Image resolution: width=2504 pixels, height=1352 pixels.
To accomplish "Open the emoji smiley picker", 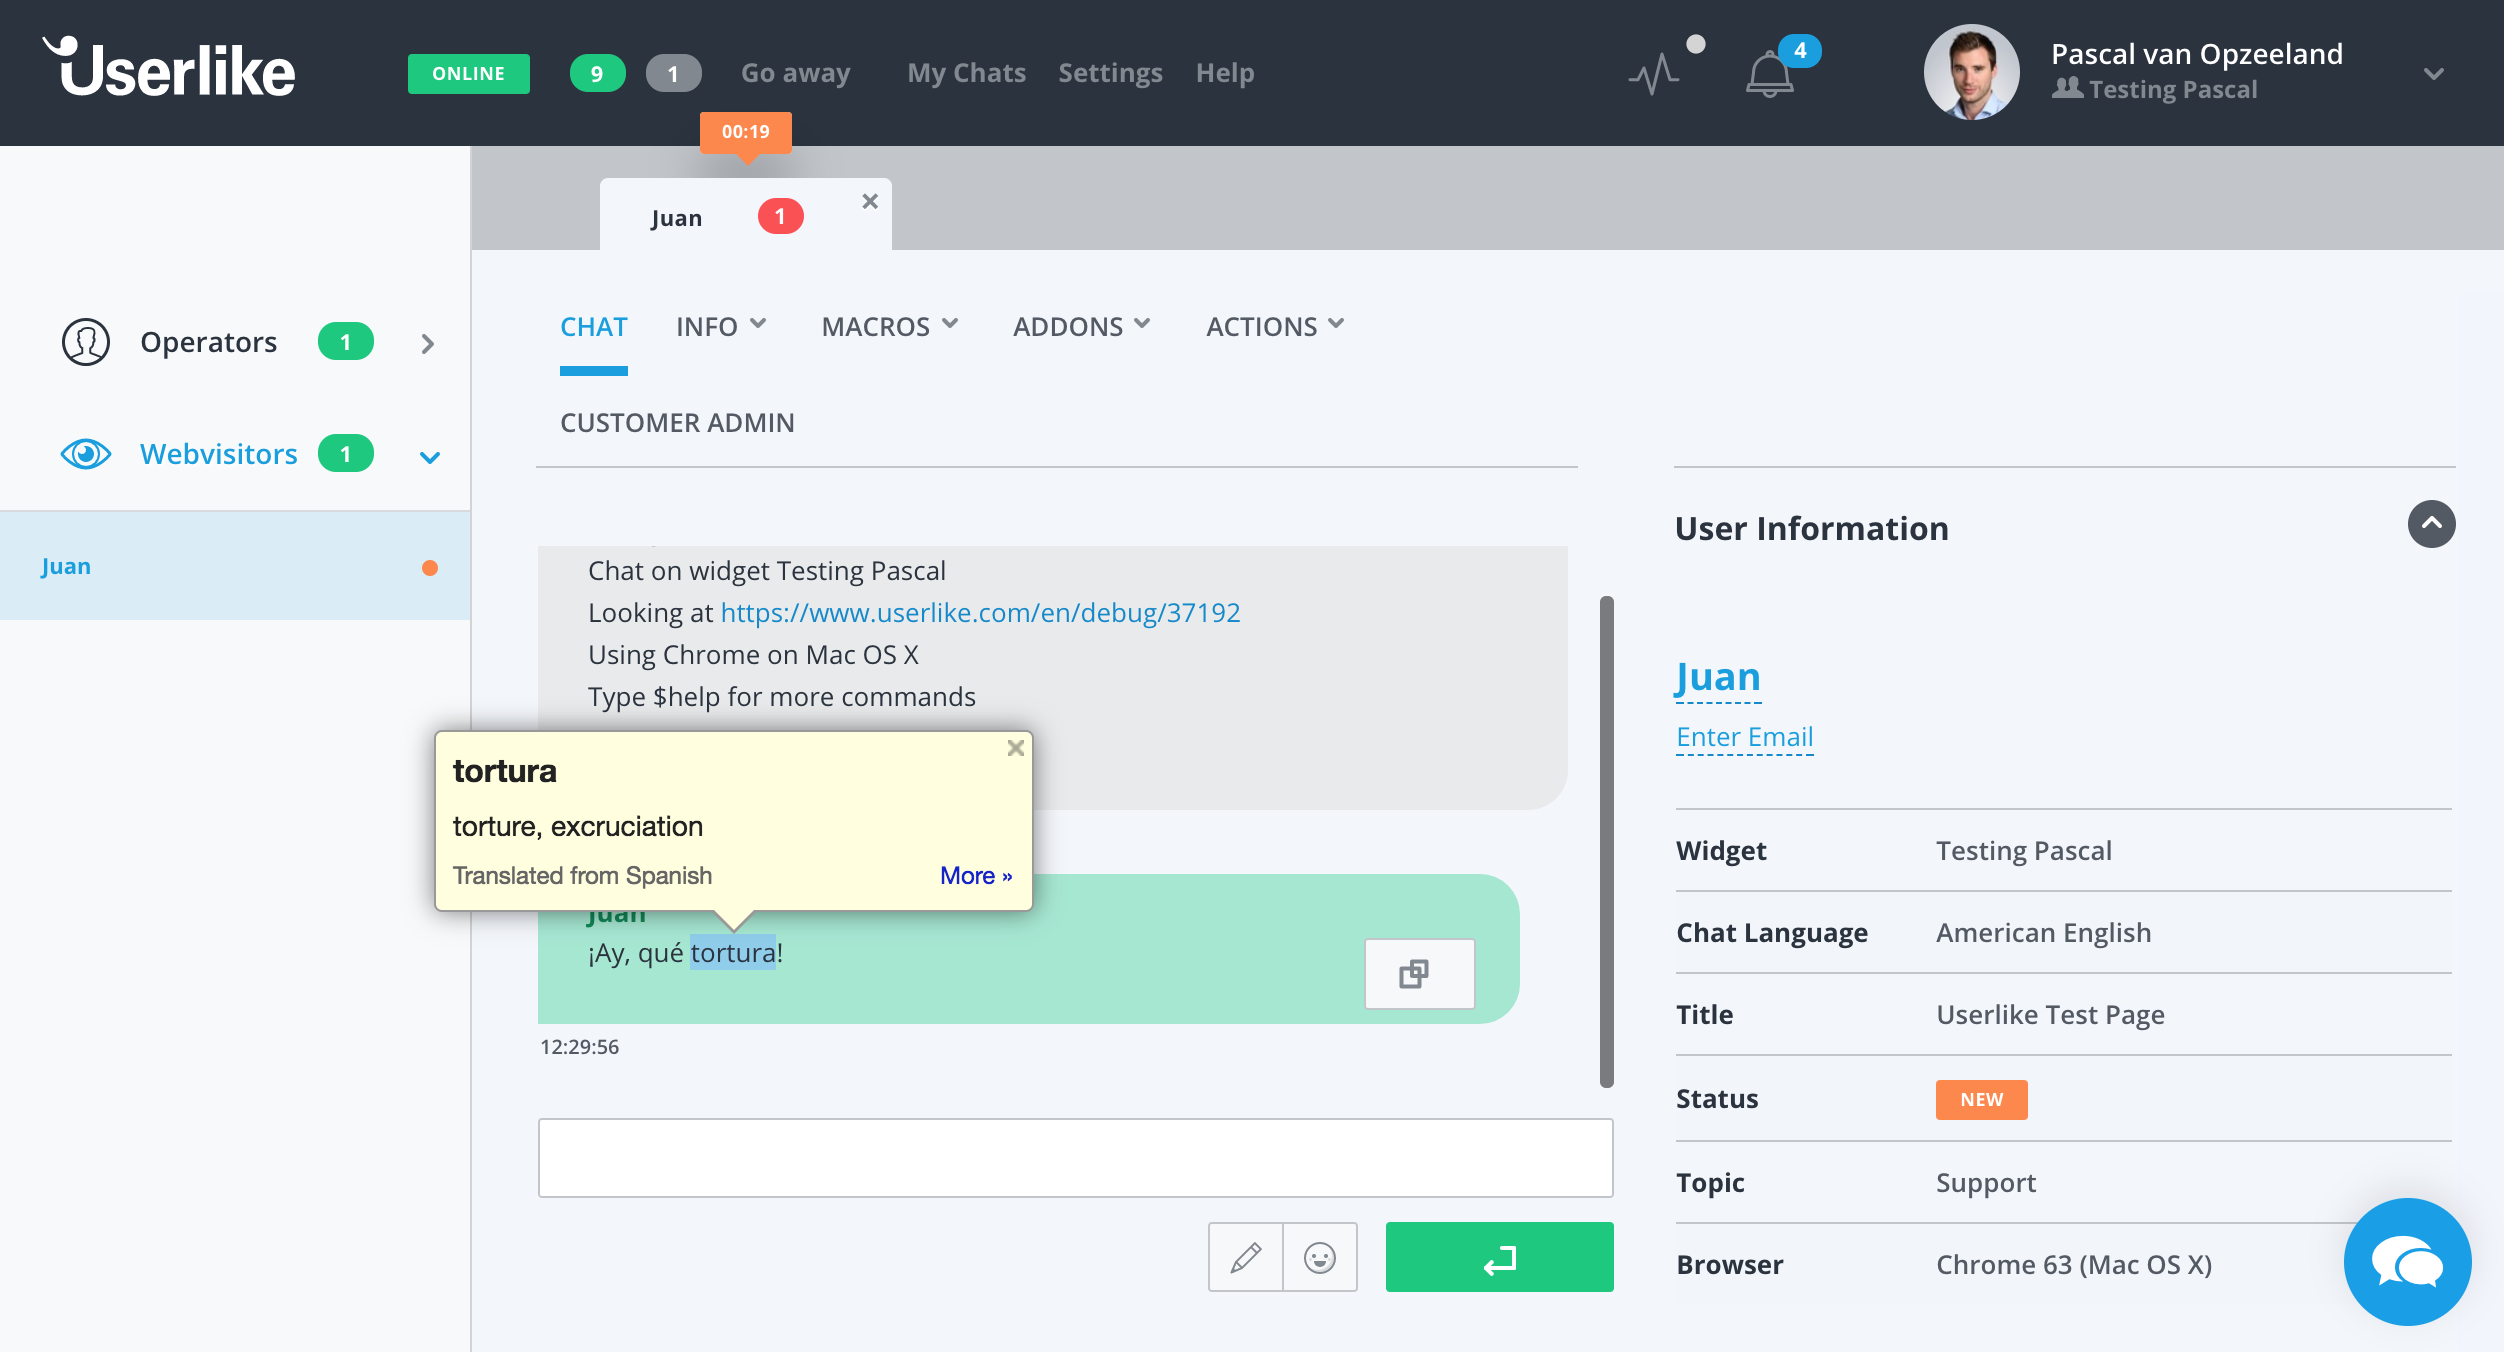I will [x=1320, y=1257].
